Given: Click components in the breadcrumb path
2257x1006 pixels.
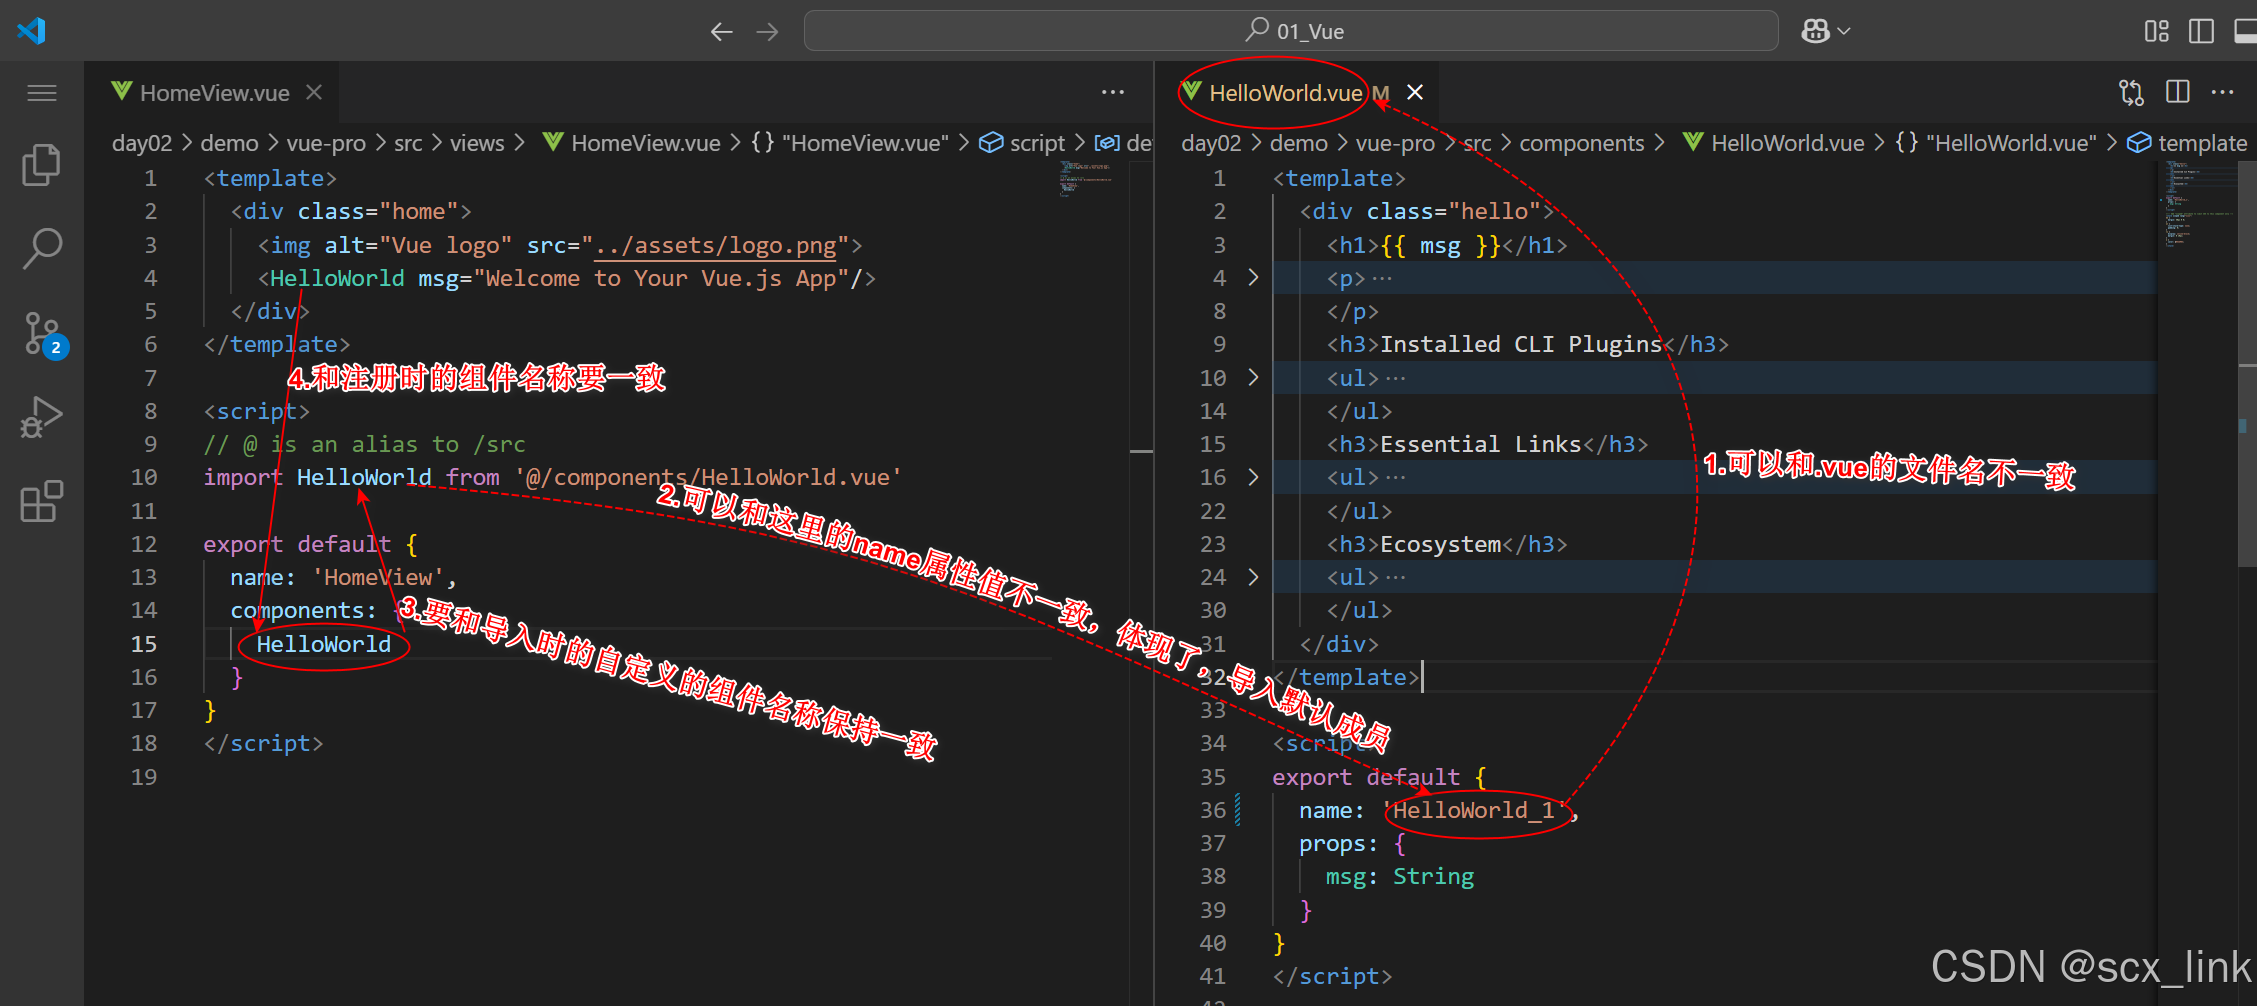Looking at the screenshot, I should tap(1582, 143).
